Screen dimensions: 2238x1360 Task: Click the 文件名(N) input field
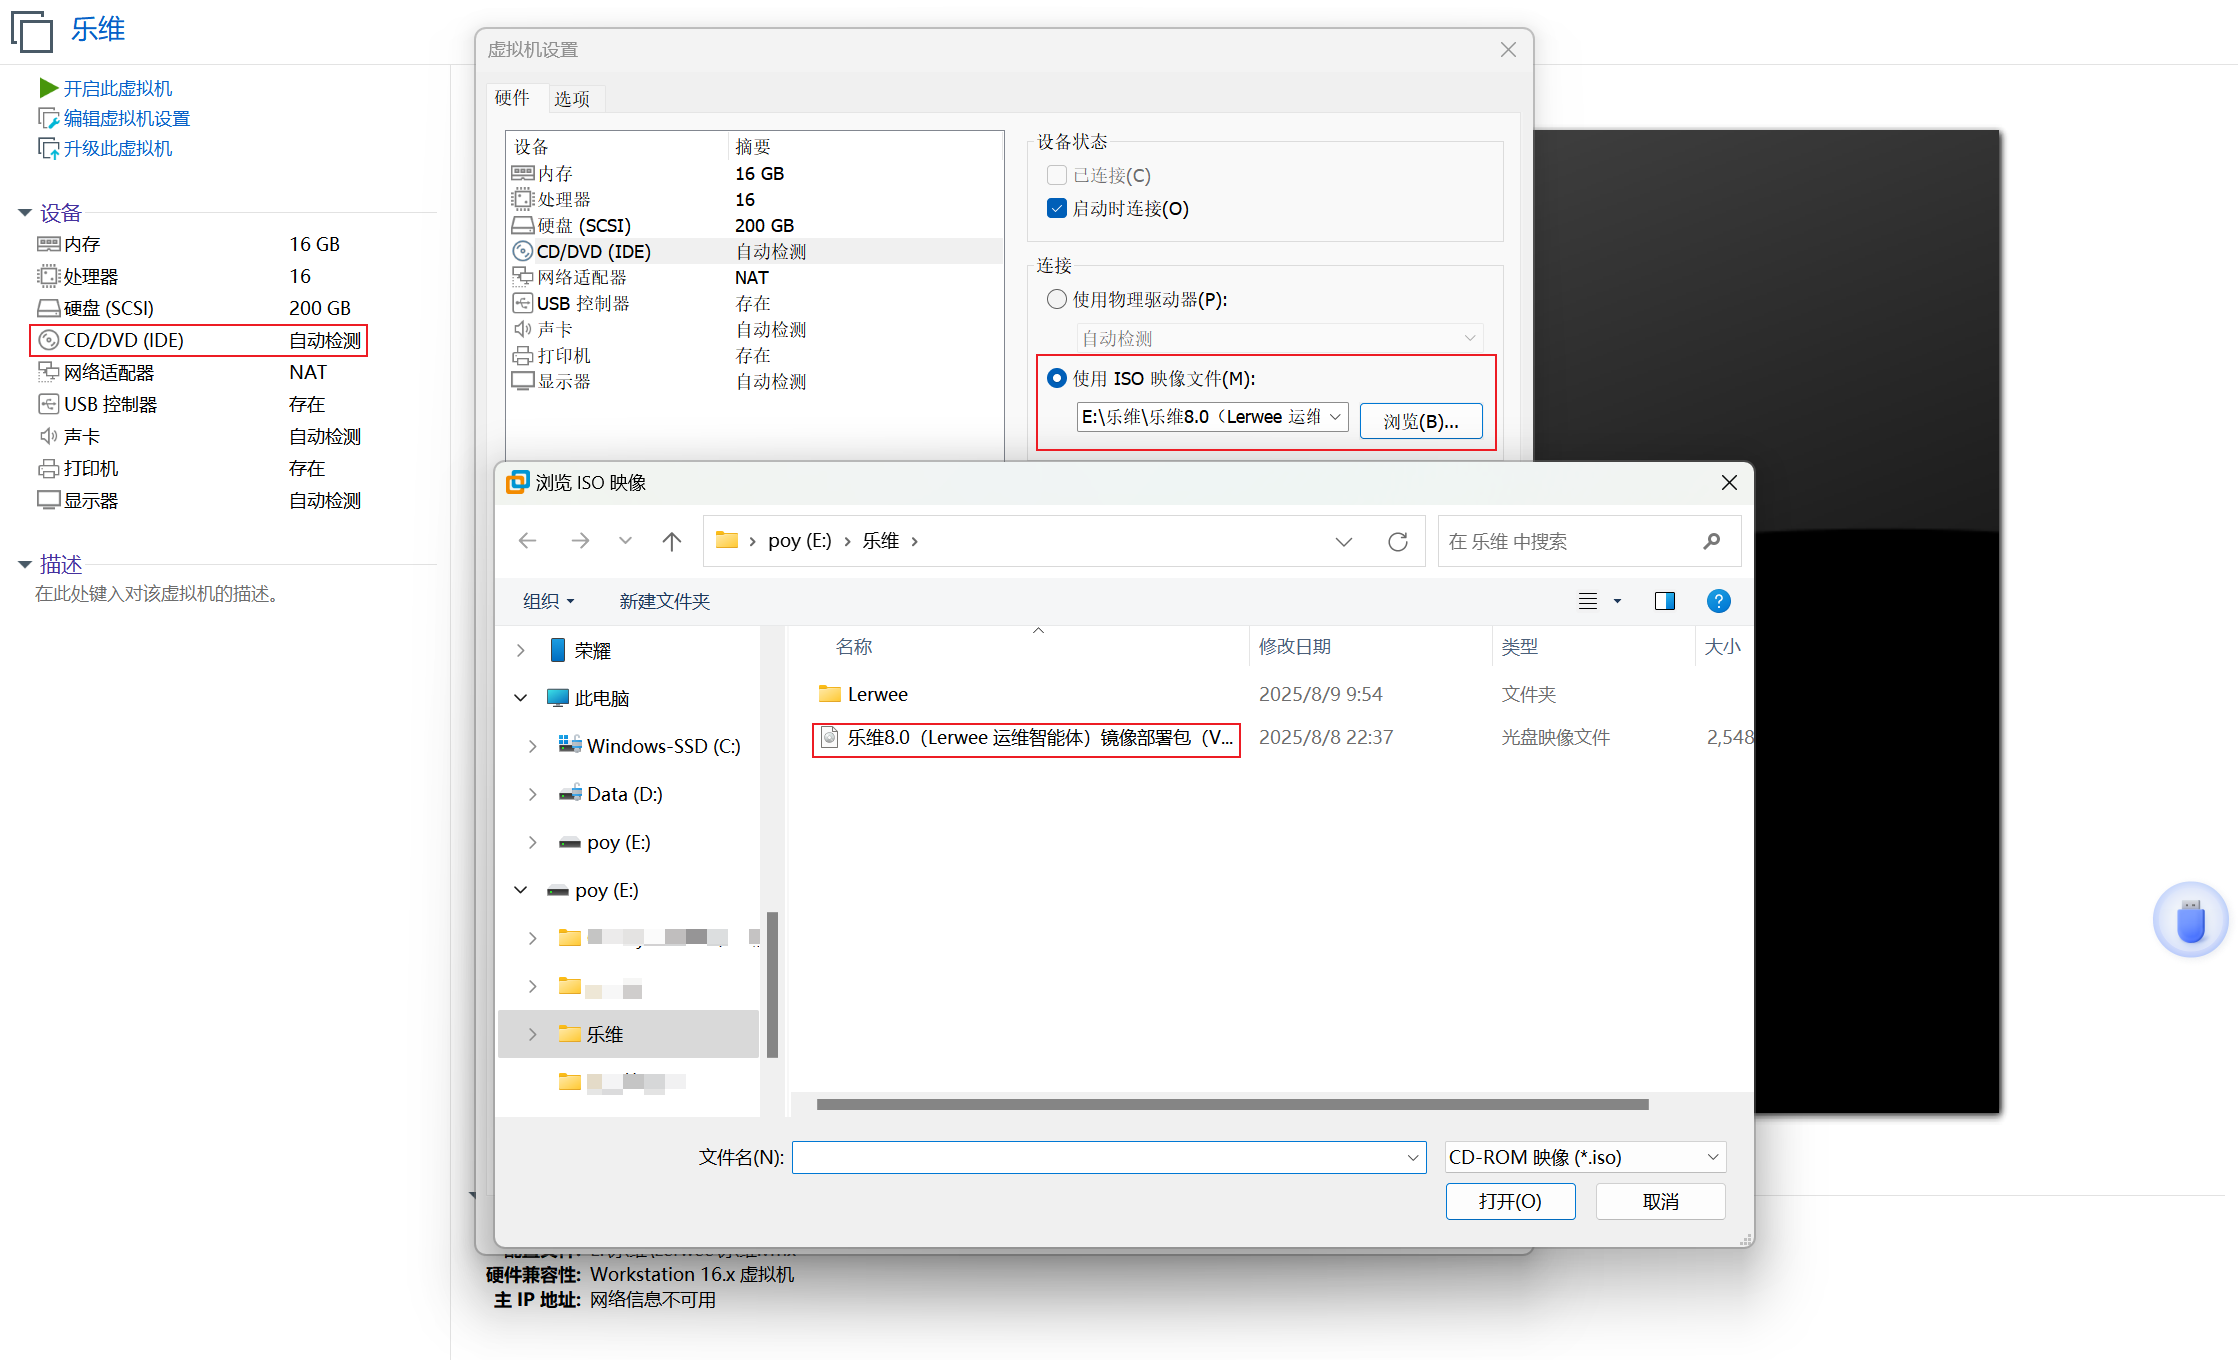click(x=1108, y=1157)
